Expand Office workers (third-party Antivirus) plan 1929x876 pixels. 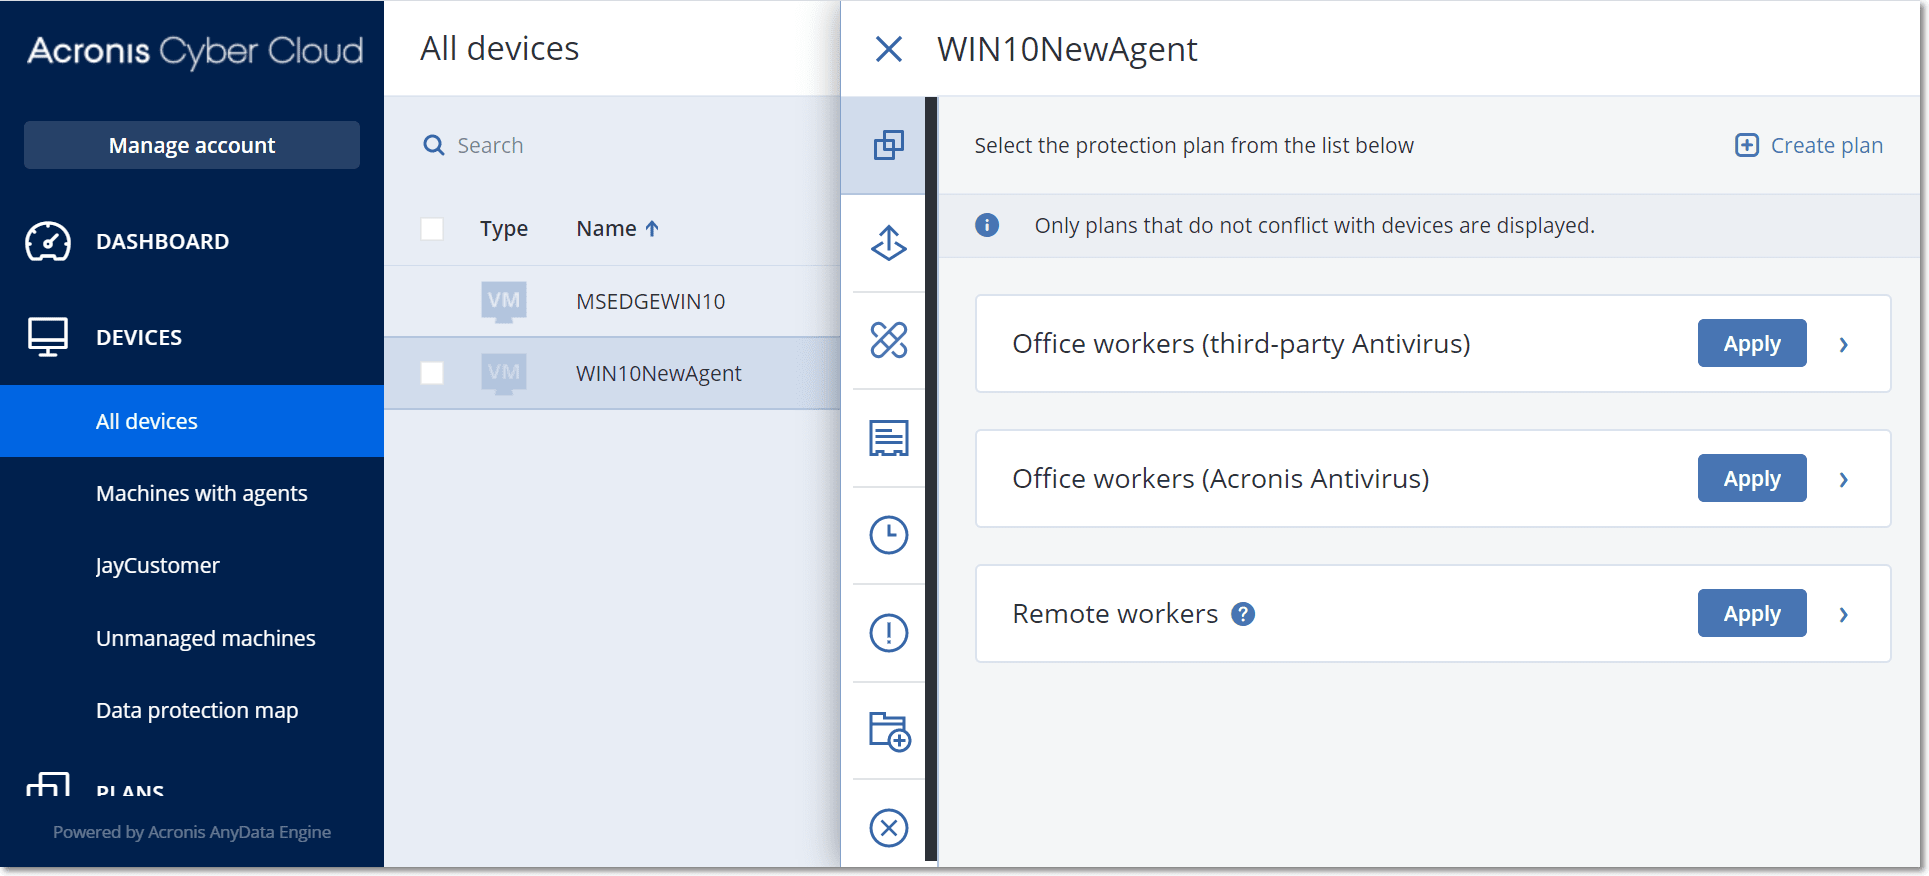(1843, 344)
